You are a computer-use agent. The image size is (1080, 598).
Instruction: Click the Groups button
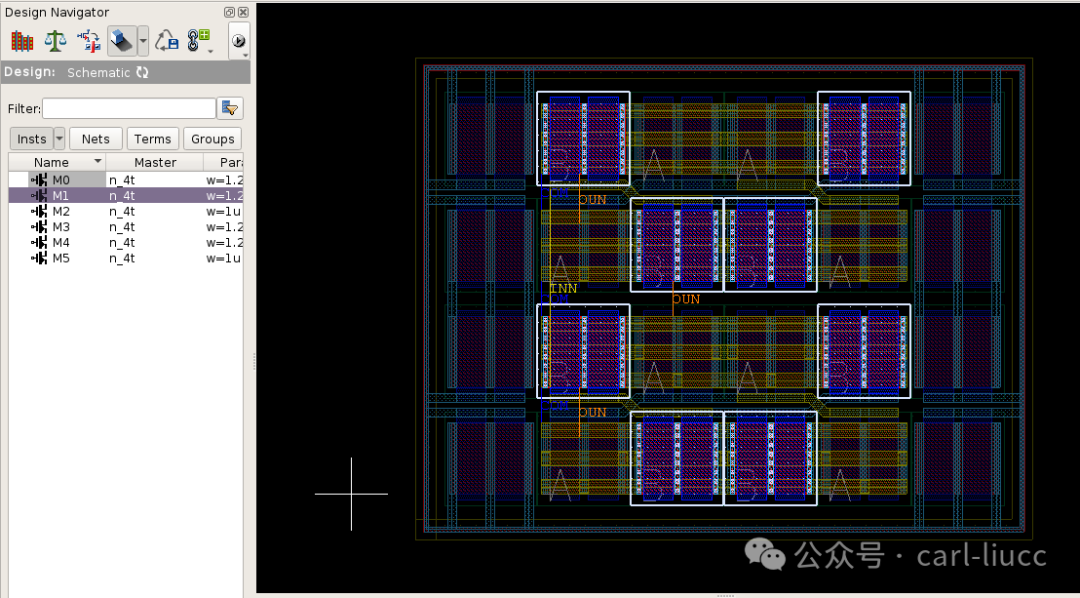(213, 138)
